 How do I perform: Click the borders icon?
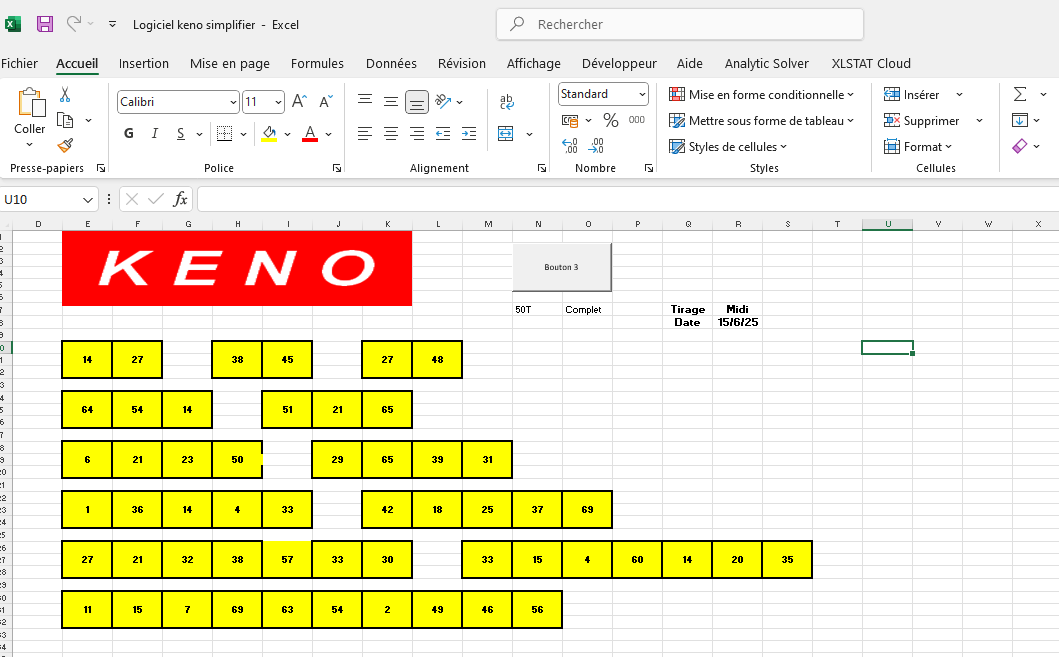tap(224, 134)
